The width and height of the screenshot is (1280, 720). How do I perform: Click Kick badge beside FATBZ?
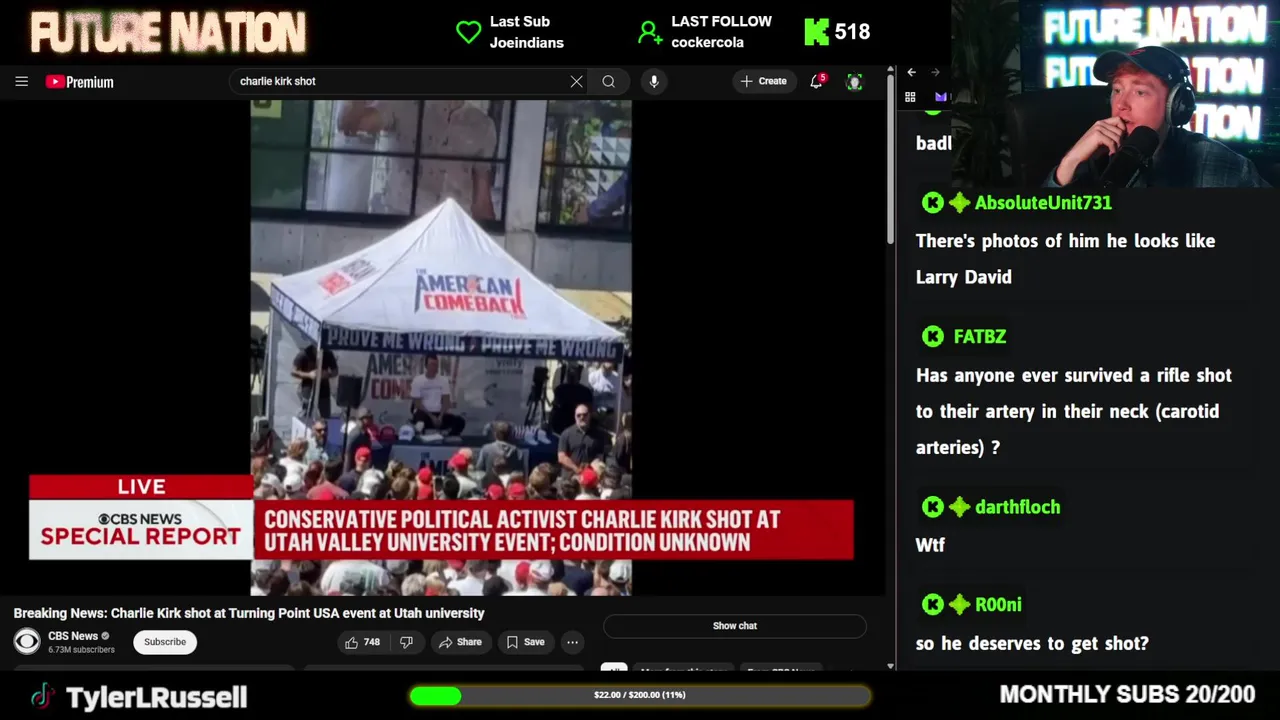[933, 337]
